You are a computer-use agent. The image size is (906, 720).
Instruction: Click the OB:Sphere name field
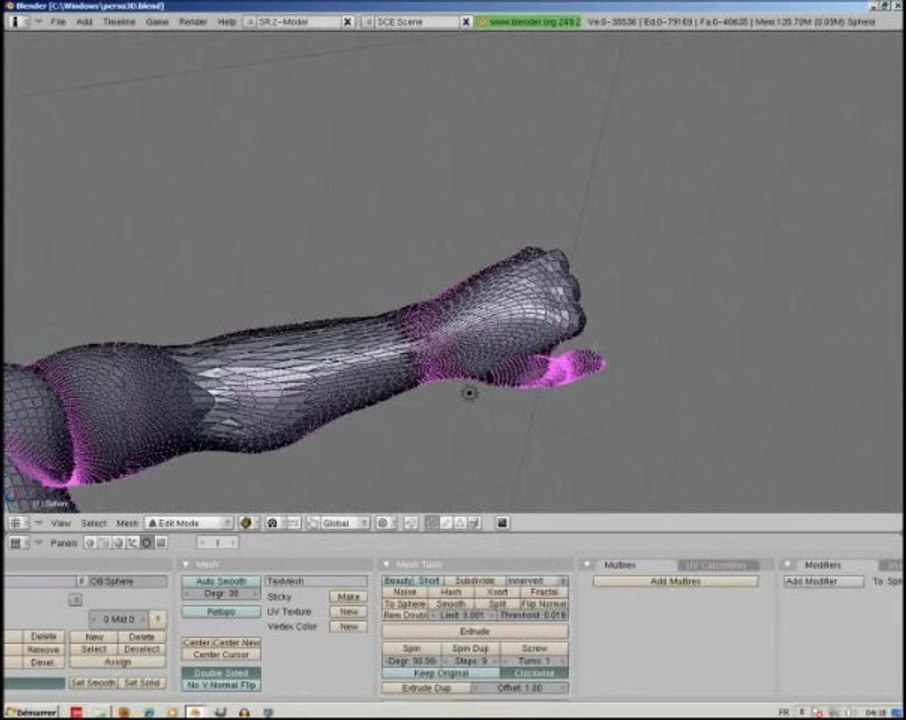click(127, 581)
